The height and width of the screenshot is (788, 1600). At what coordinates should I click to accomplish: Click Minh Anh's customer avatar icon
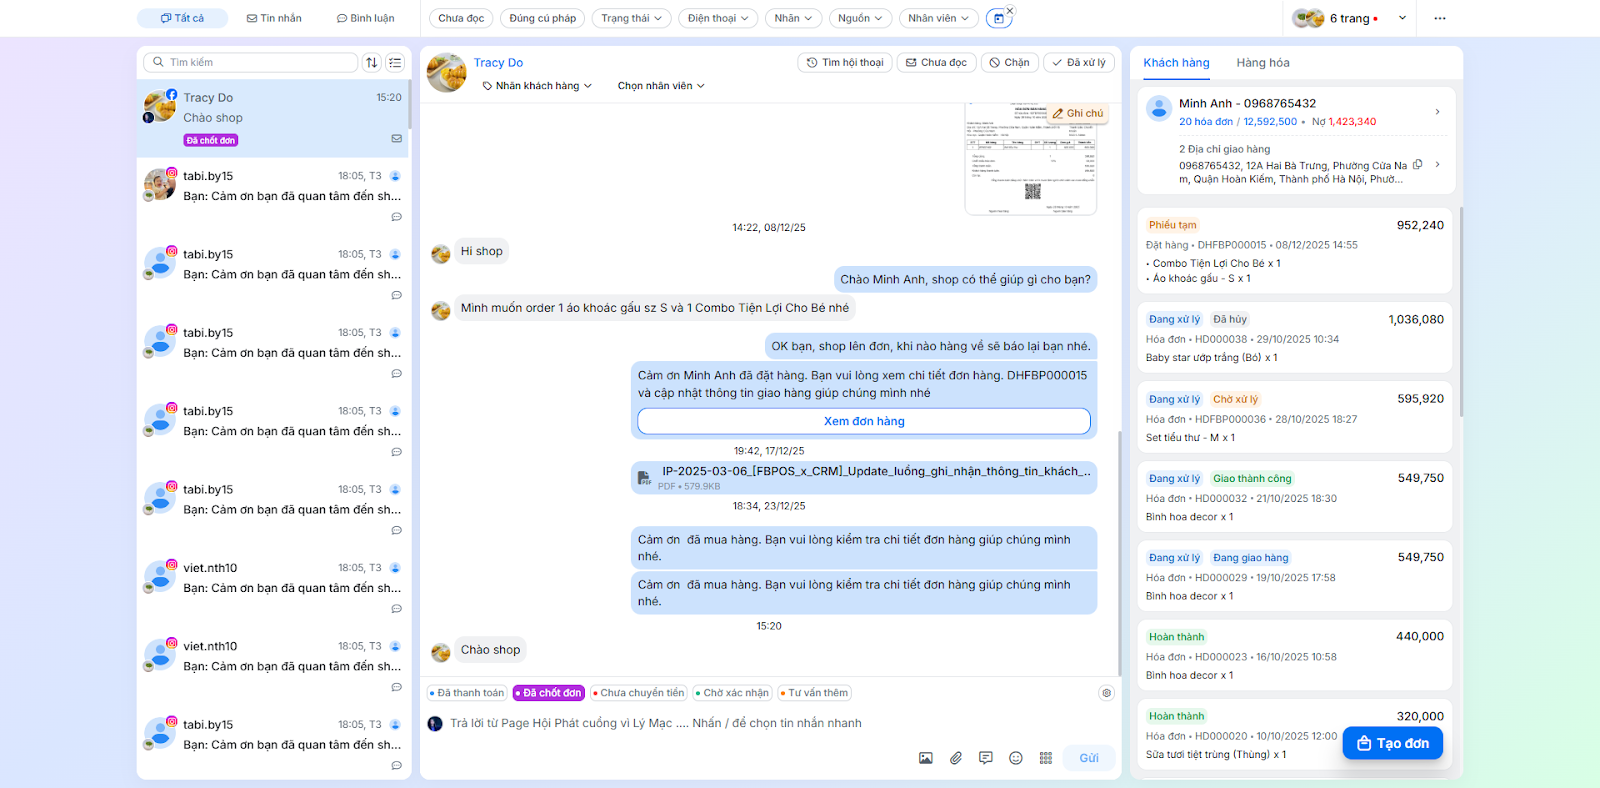tap(1159, 108)
